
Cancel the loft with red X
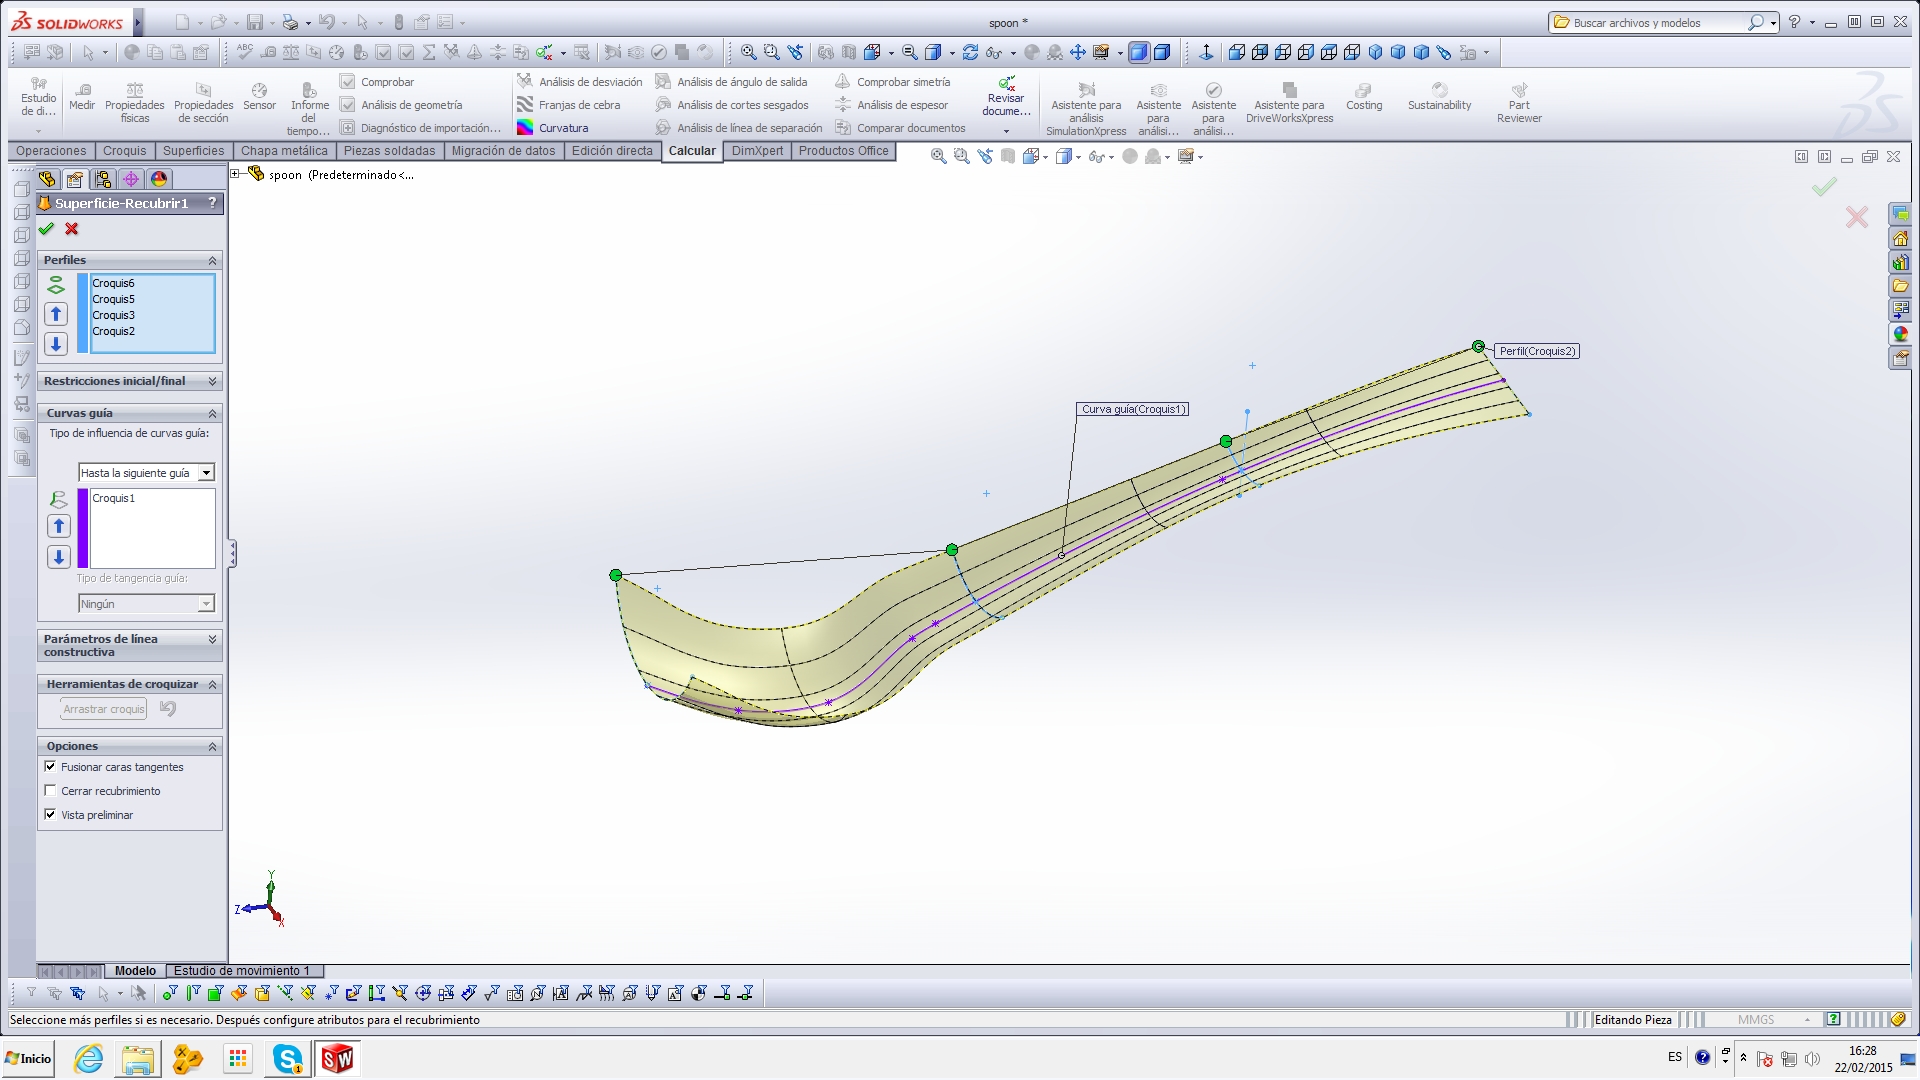point(72,229)
